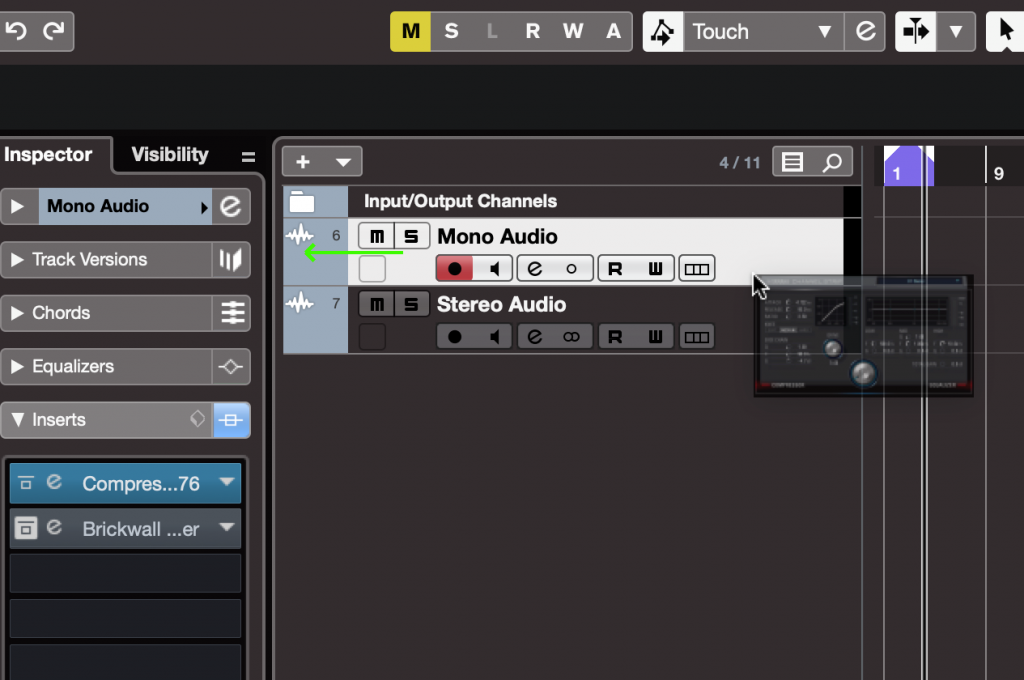This screenshot has width=1024, height=680.
Task: Toggle the global Mute button in toolbar
Action: 410,31
